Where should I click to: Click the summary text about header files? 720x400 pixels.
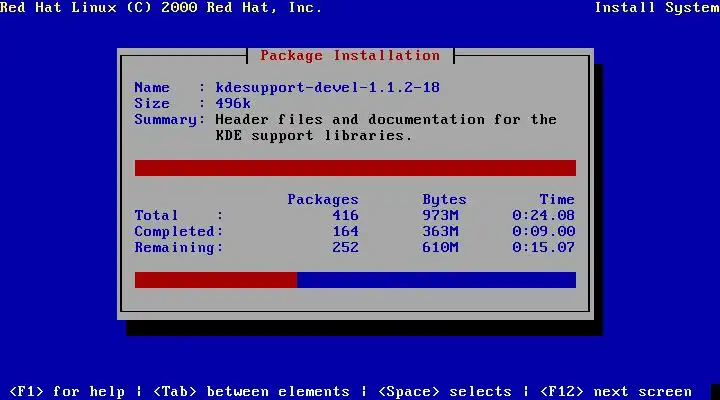tap(386, 127)
